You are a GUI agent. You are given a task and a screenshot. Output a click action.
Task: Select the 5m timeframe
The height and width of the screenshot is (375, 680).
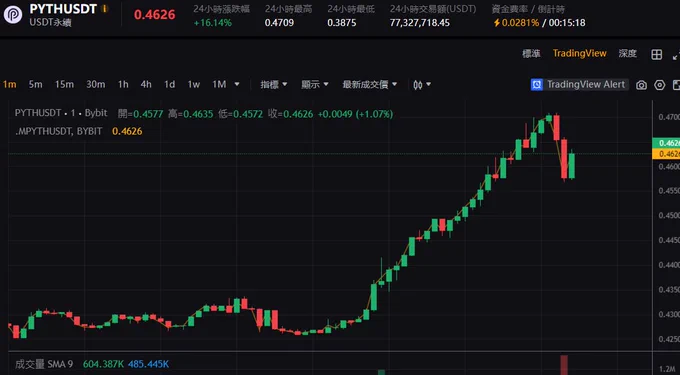click(x=36, y=85)
